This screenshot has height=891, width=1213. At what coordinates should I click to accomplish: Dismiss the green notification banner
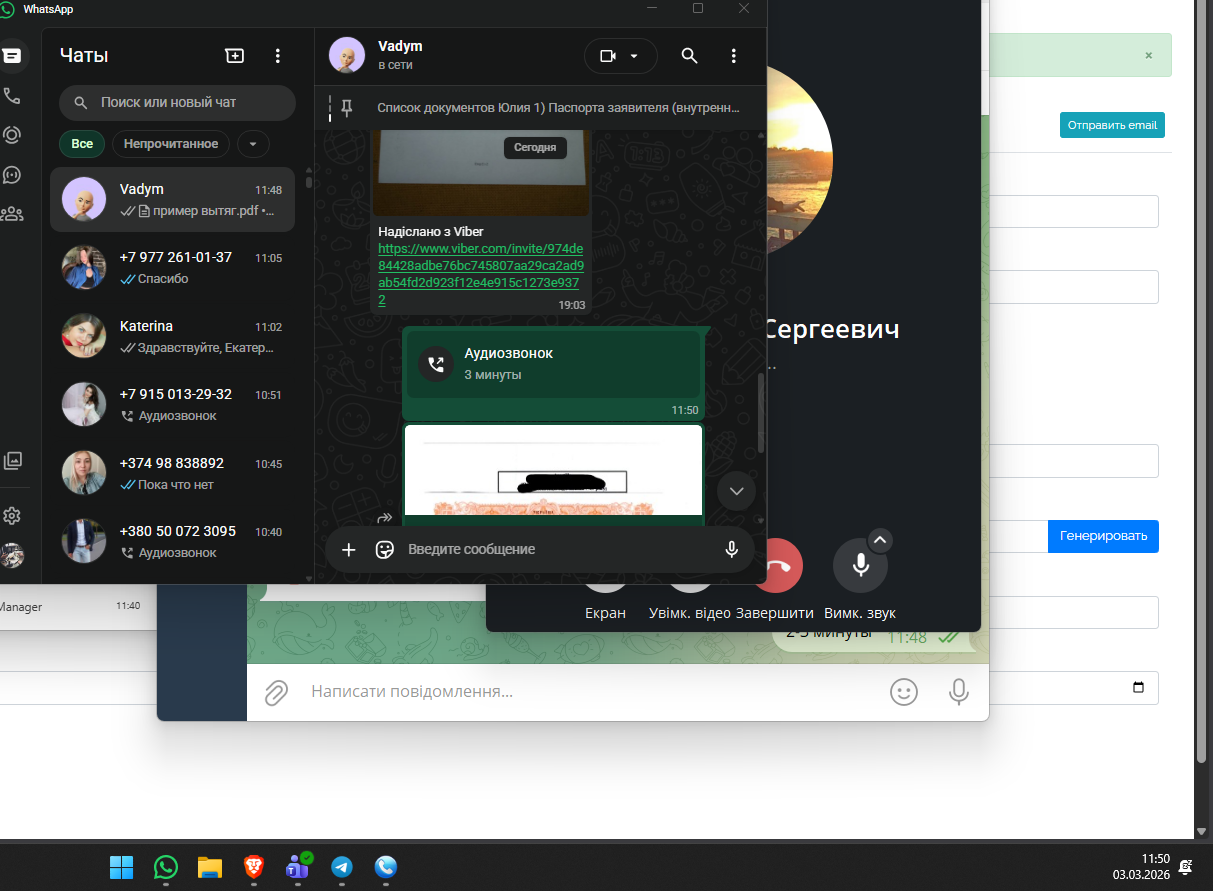point(1148,55)
